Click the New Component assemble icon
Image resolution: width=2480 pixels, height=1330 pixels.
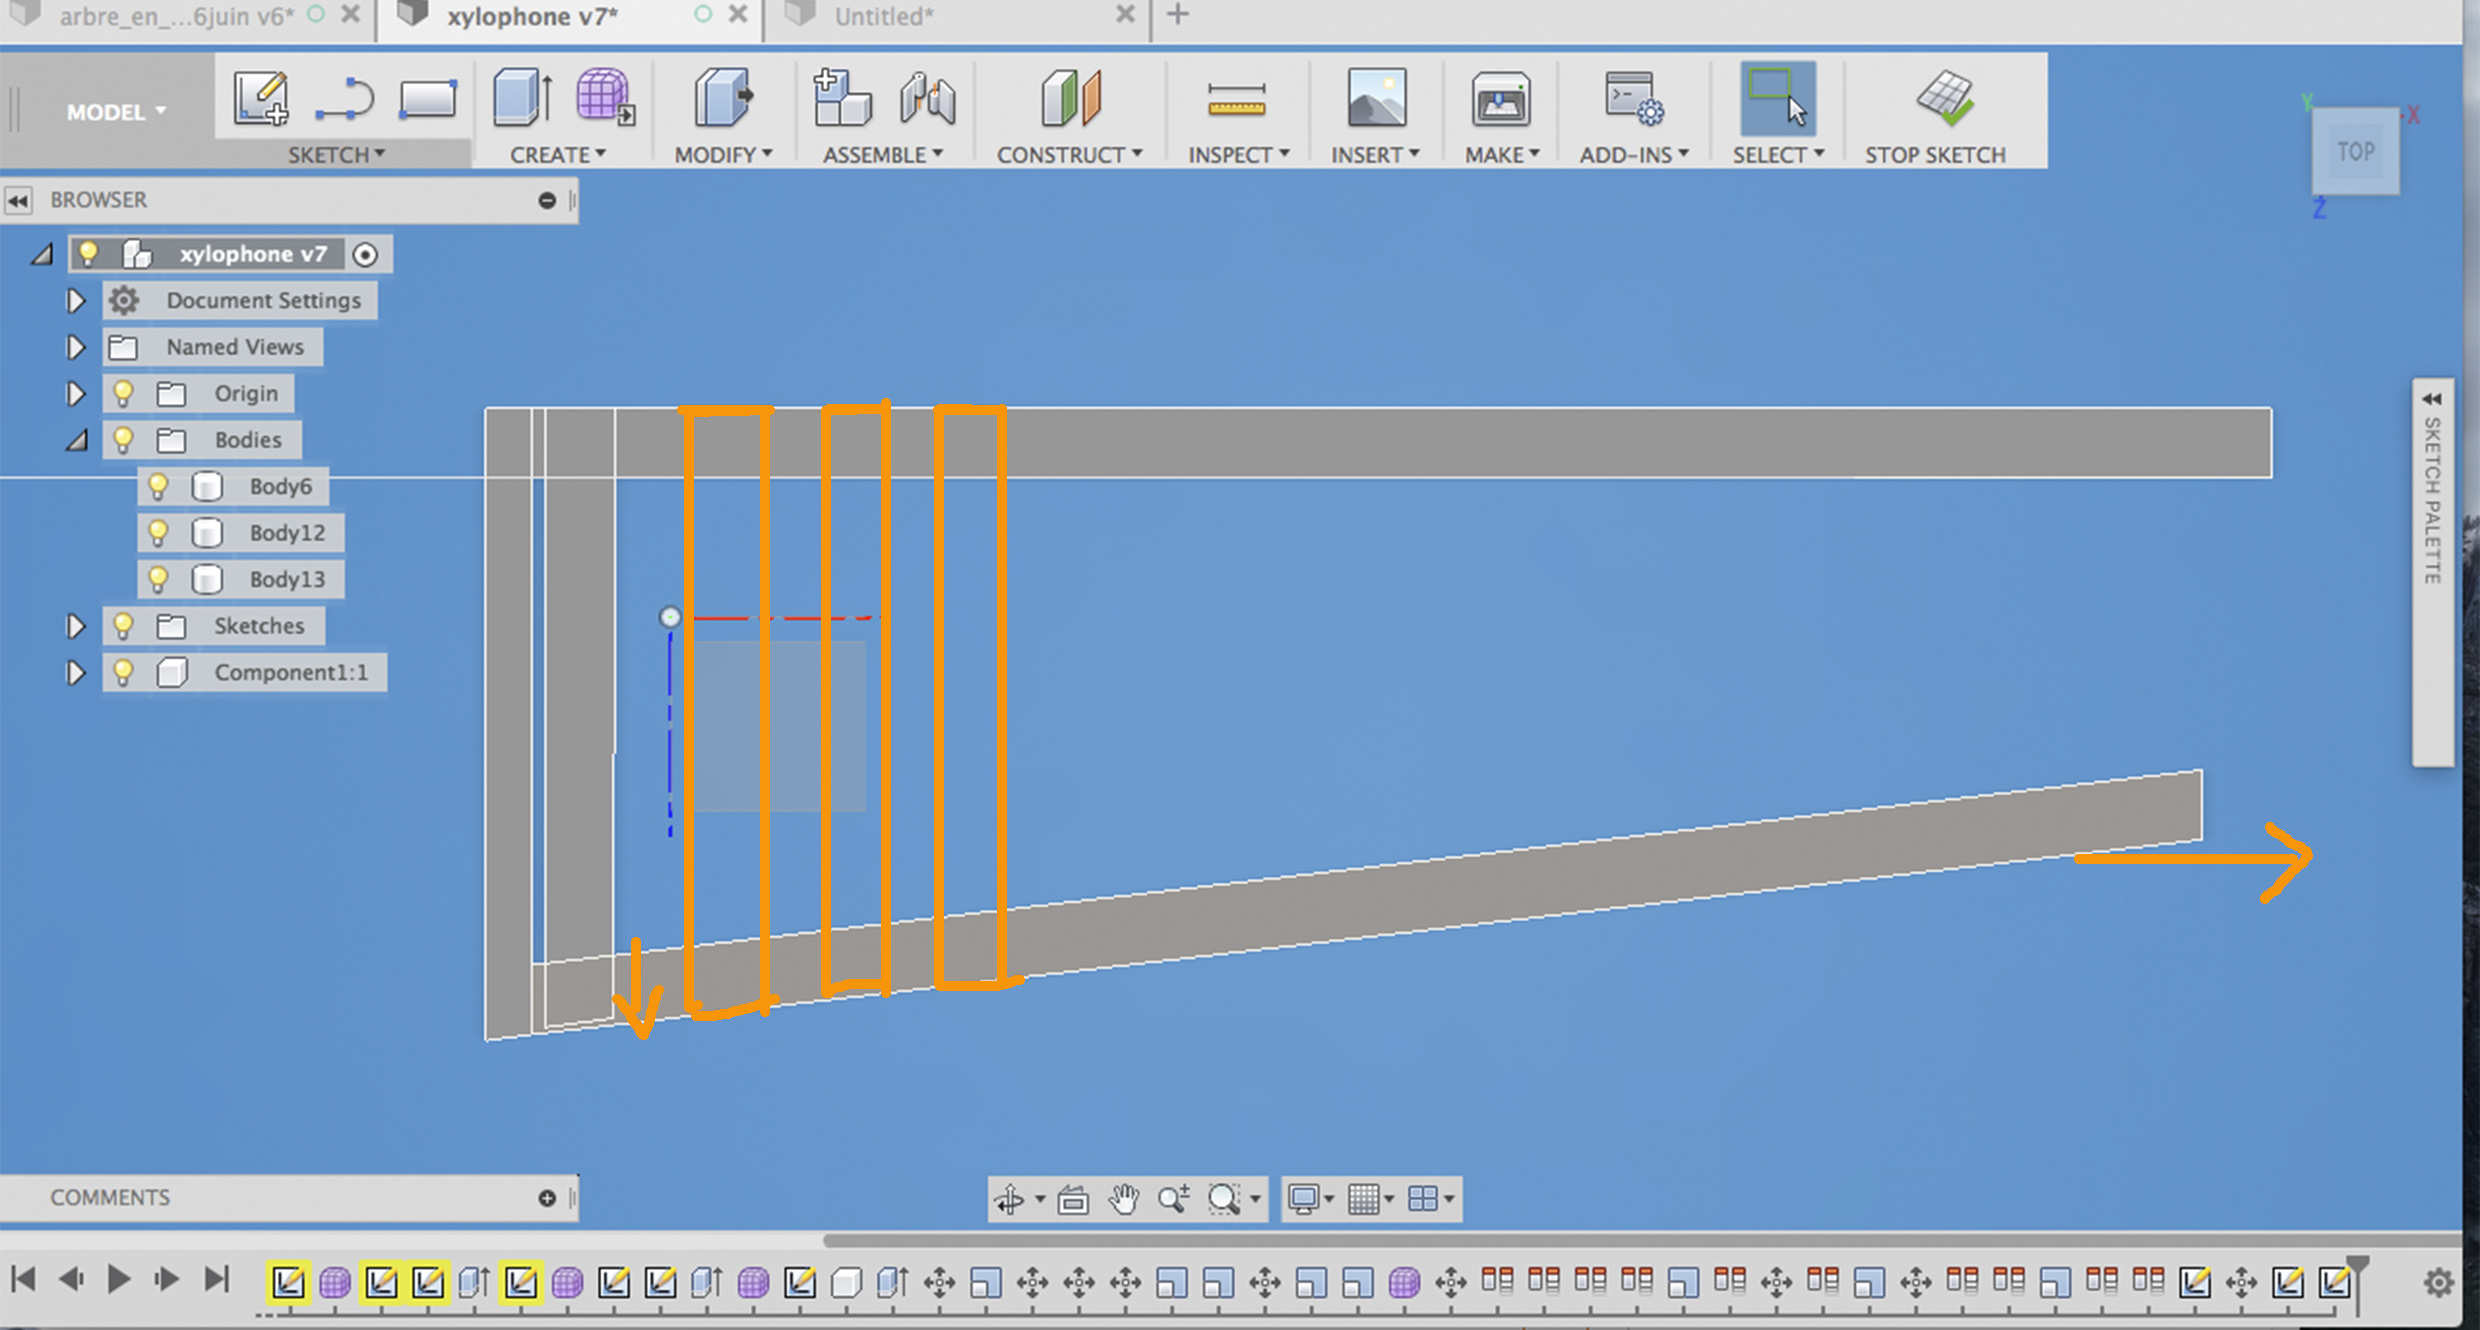(x=841, y=97)
